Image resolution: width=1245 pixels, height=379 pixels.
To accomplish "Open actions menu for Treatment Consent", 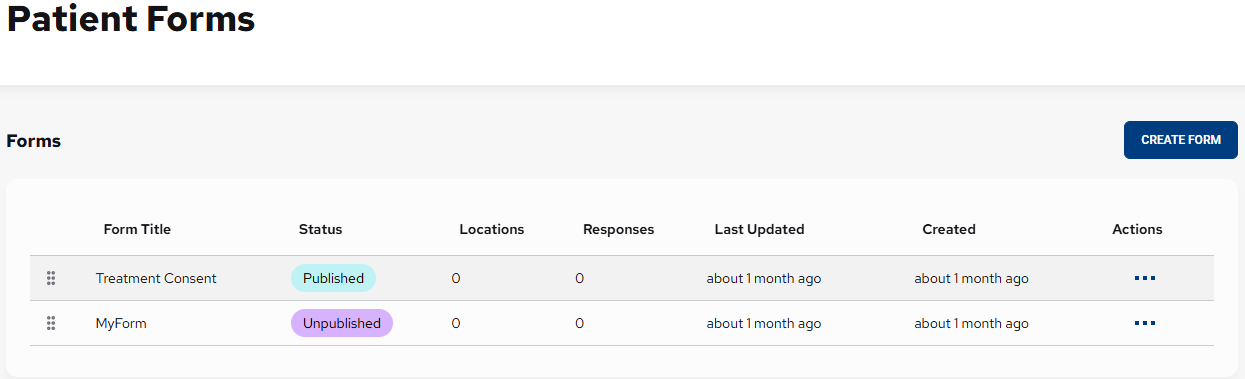I will (x=1145, y=278).
